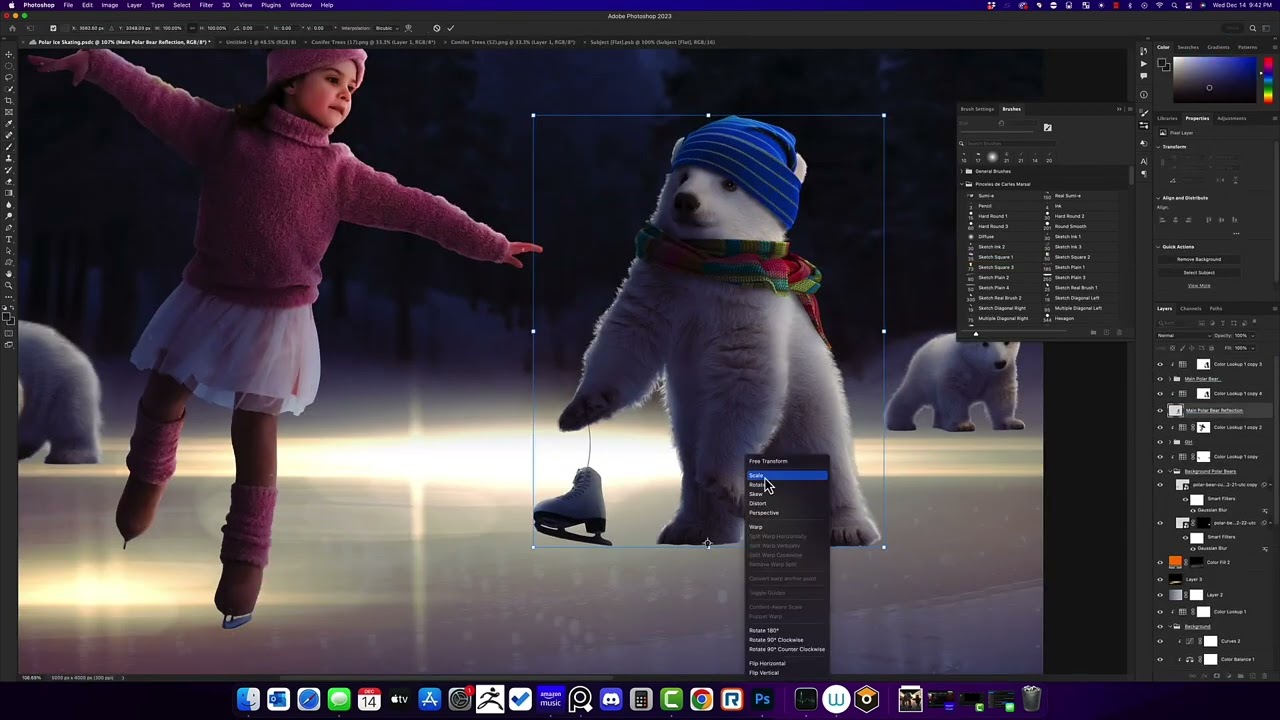The width and height of the screenshot is (1280, 720).
Task: Click the brush size slider in Brushes panel
Action: coord(1000,124)
